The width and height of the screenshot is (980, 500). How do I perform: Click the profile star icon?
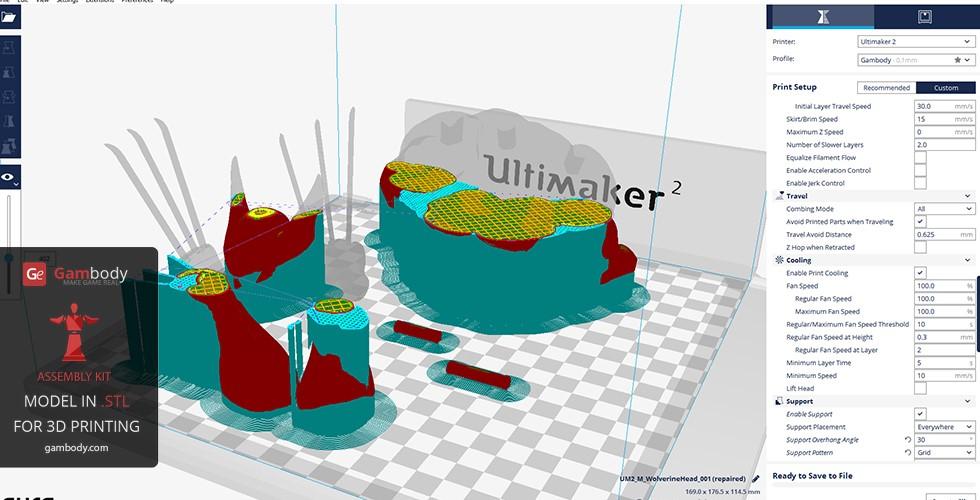click(x=957, y=60)
